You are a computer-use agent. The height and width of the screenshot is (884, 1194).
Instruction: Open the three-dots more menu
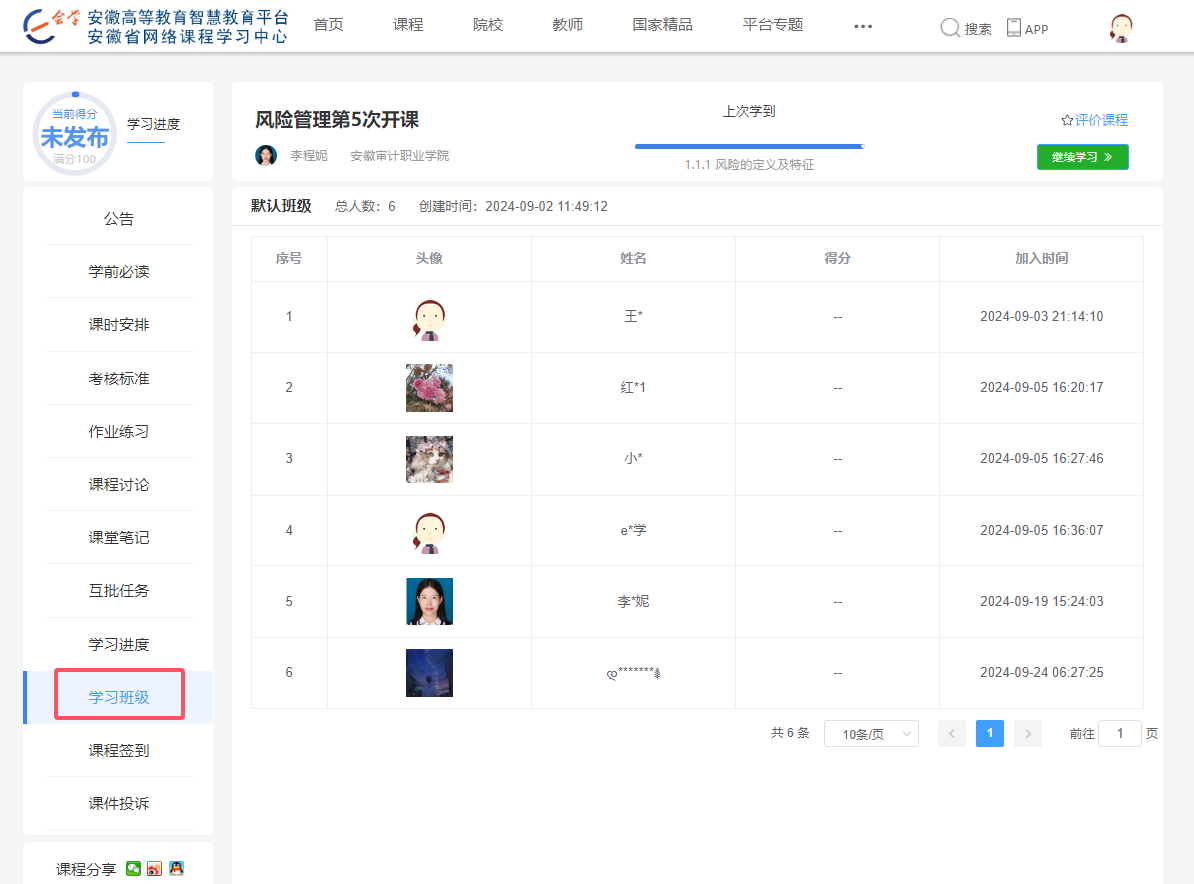(x=863, y=27)
